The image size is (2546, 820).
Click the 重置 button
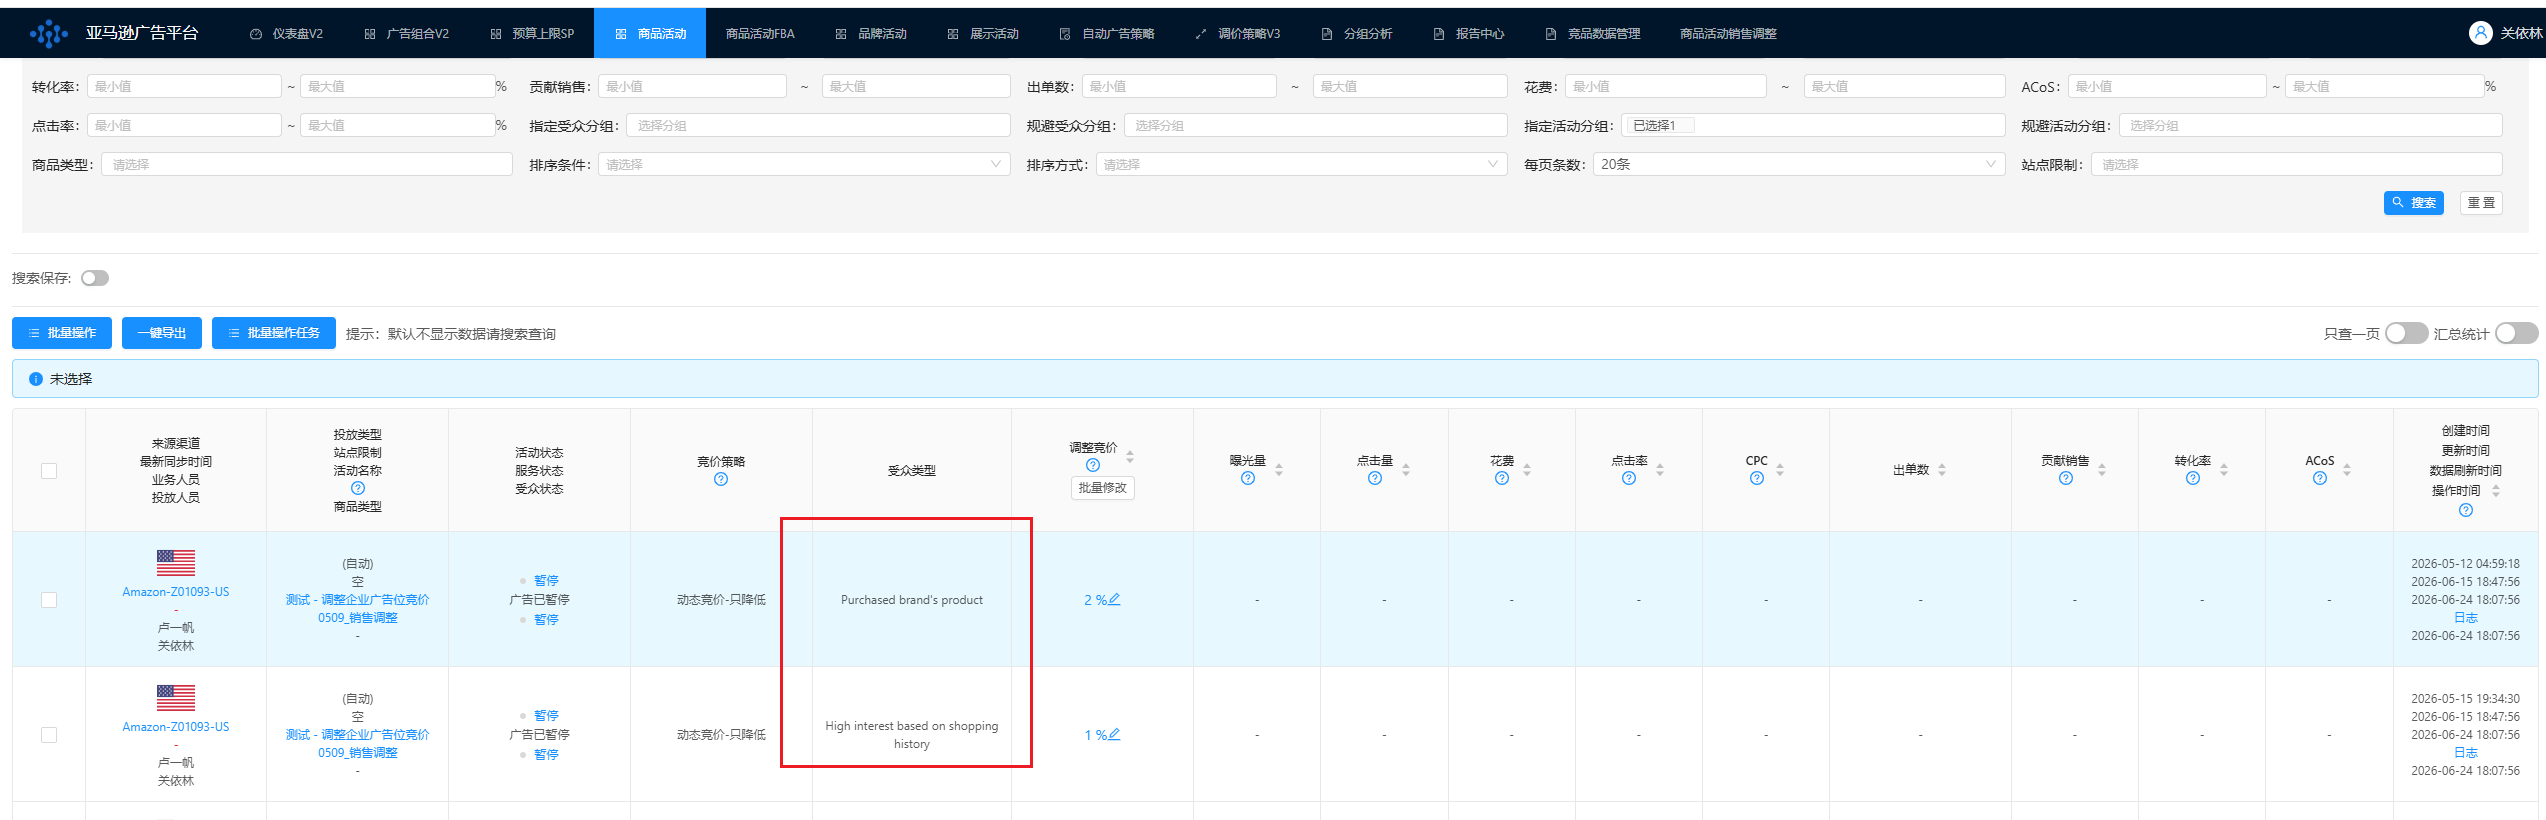(x=2481, y=203)
